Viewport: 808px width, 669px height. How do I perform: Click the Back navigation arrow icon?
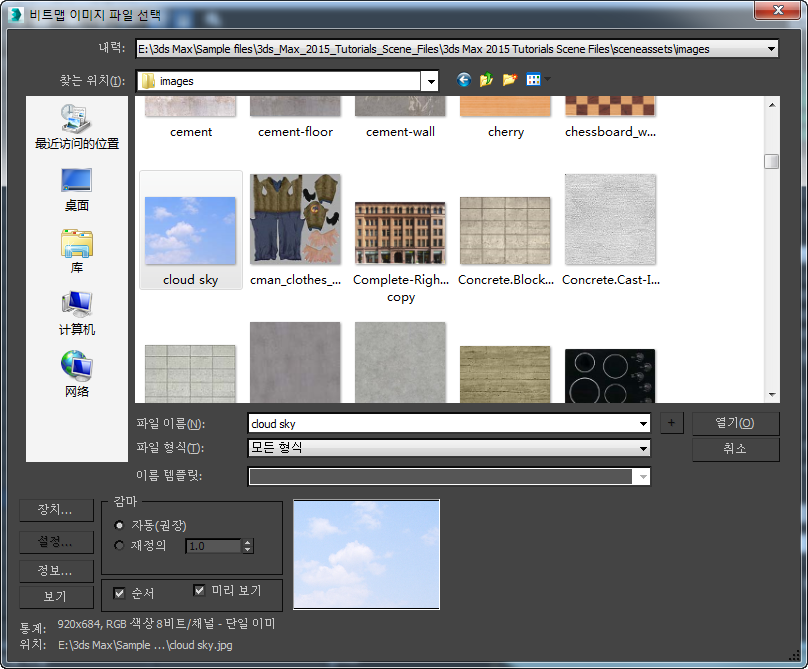(x=463, y=80)
